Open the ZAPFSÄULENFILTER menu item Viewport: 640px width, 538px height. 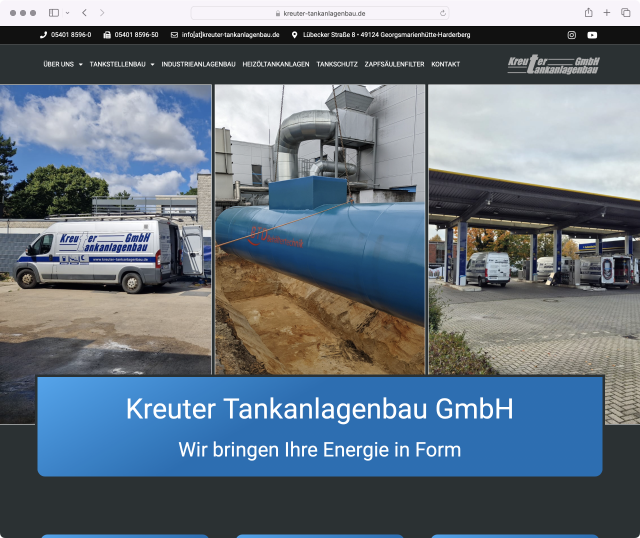coord(394,64)
